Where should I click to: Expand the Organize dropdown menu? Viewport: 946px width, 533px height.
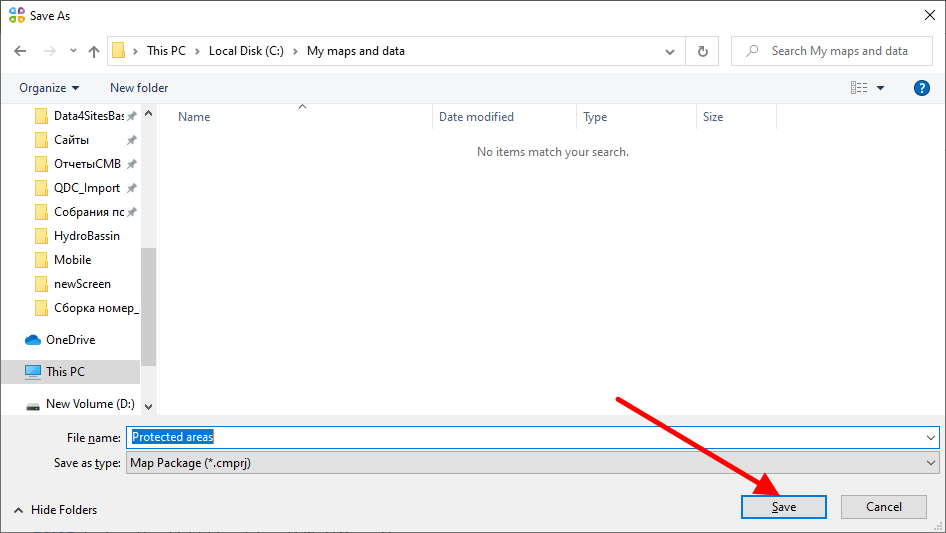[x=49, y=88]
